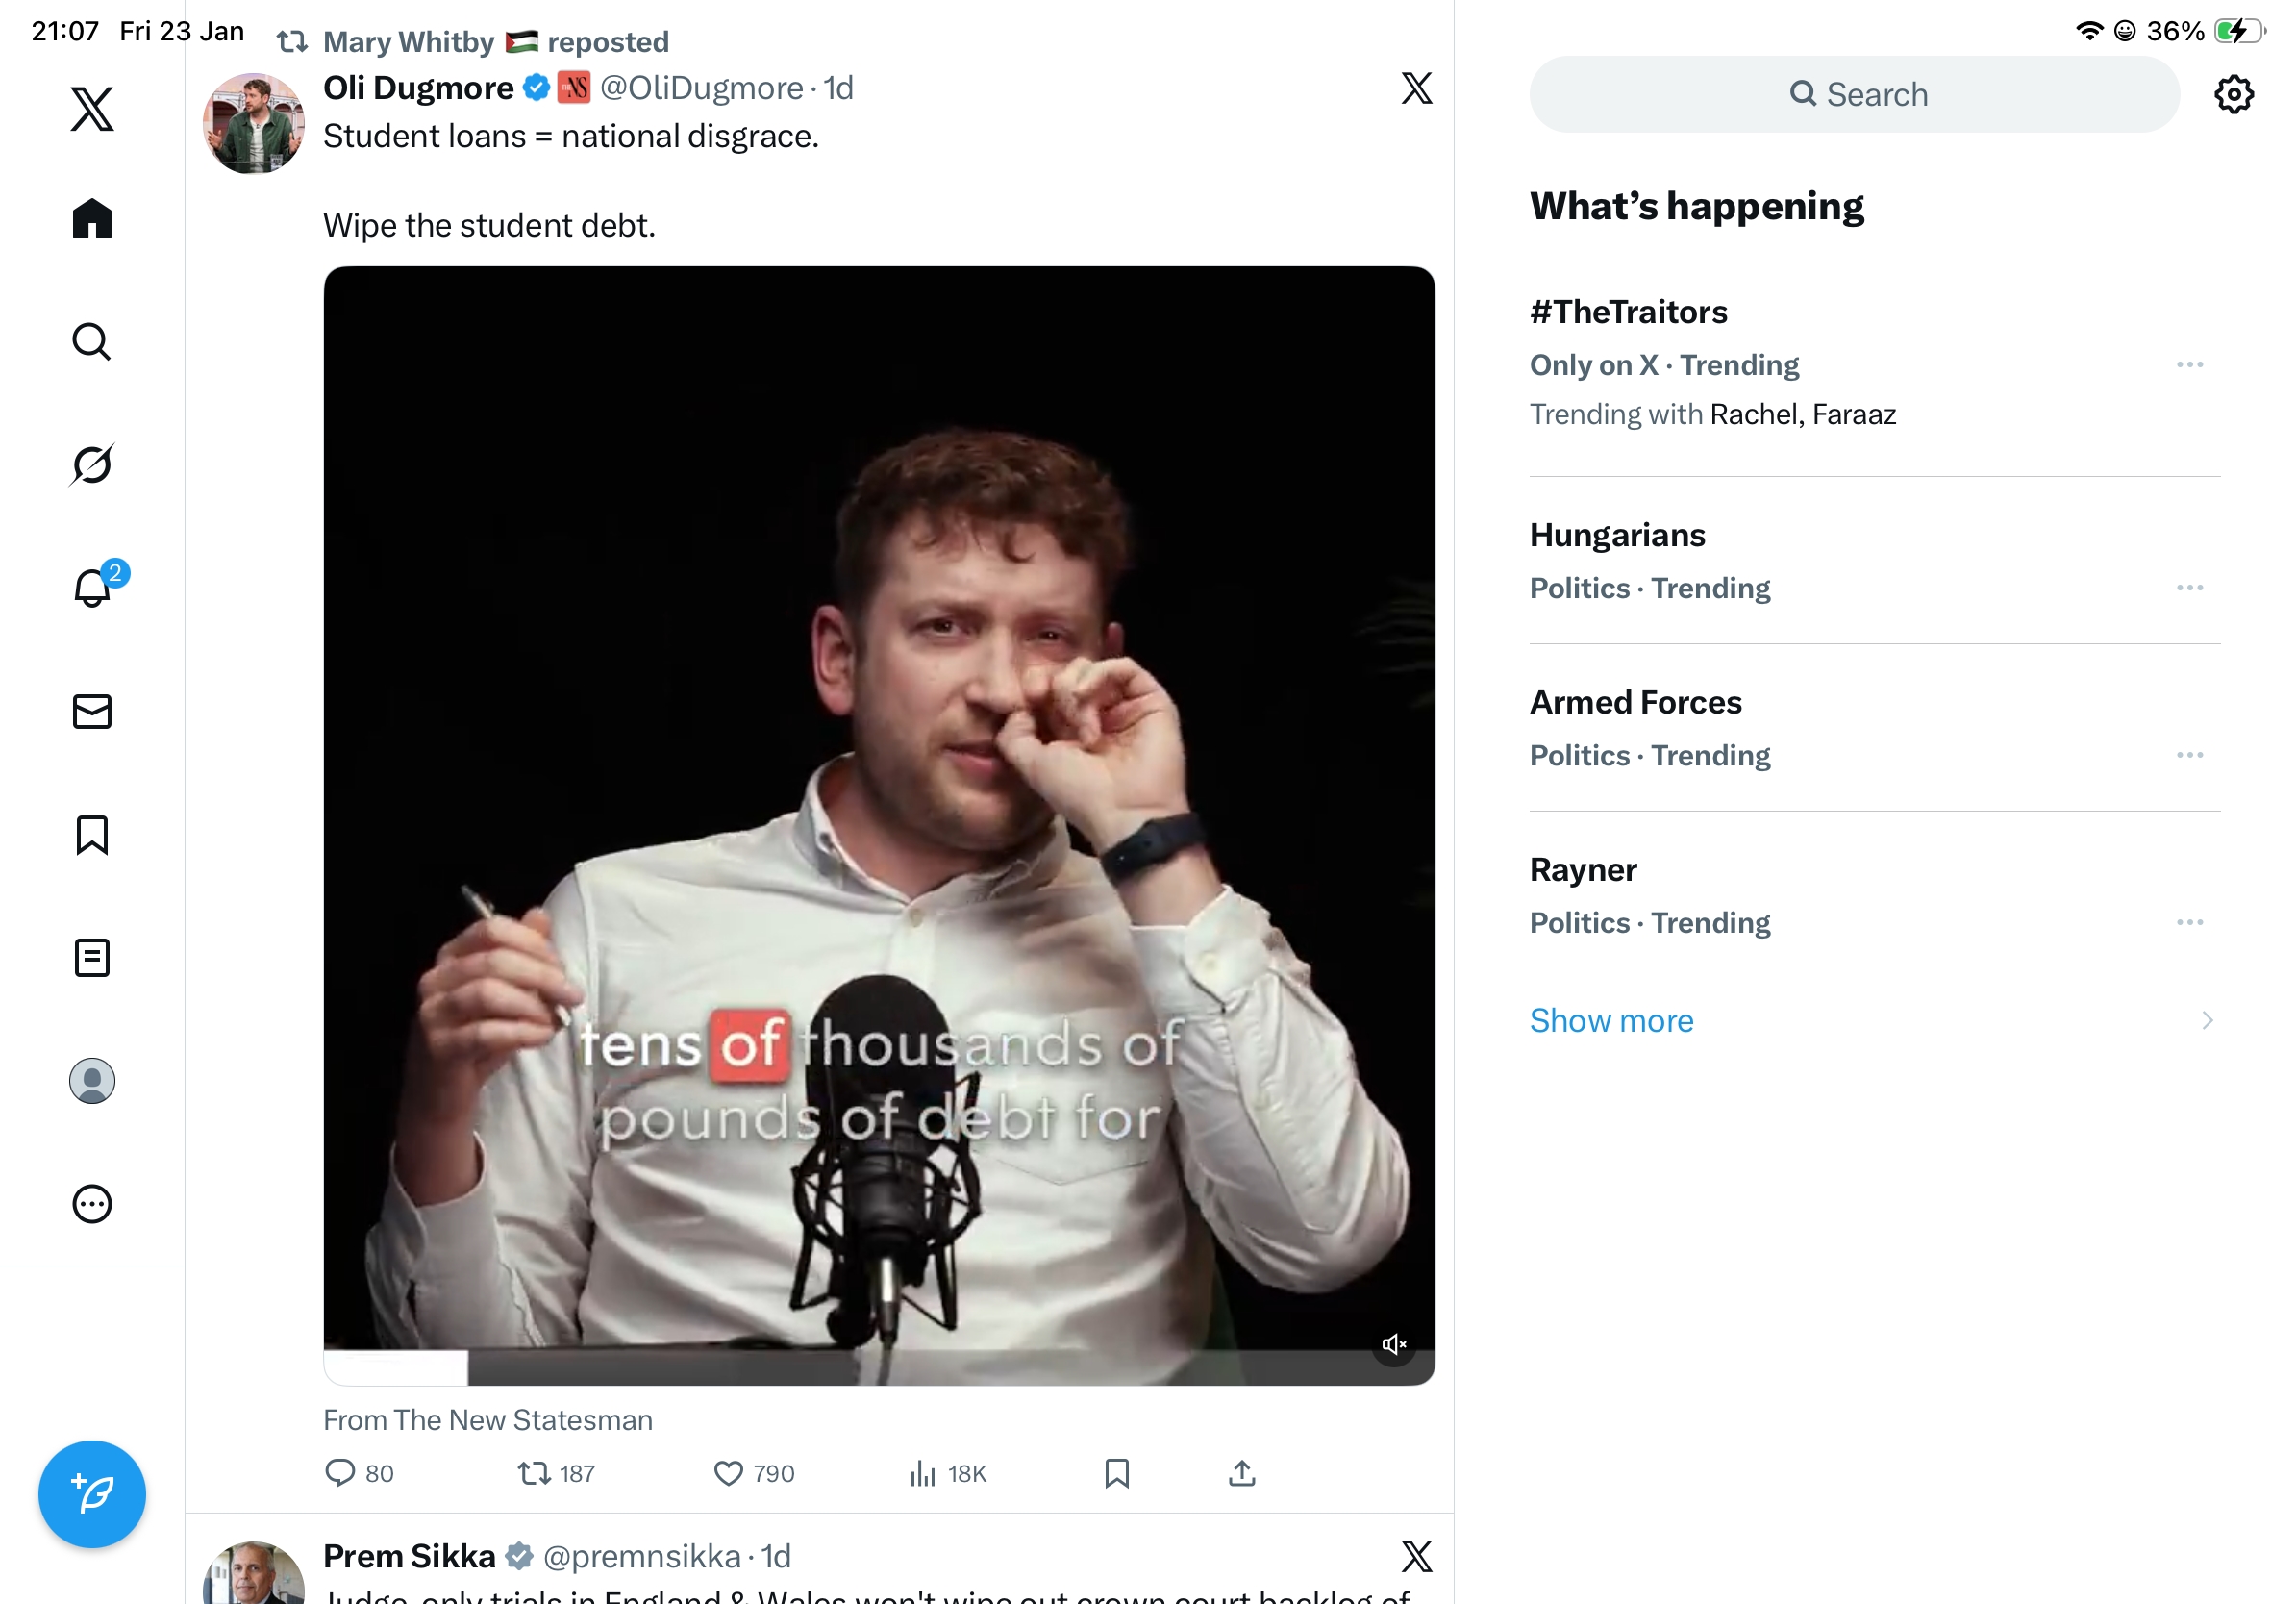Screen dimensions: 2296x1604
Task: Open the sidebar More menu
Action: 92,1204
